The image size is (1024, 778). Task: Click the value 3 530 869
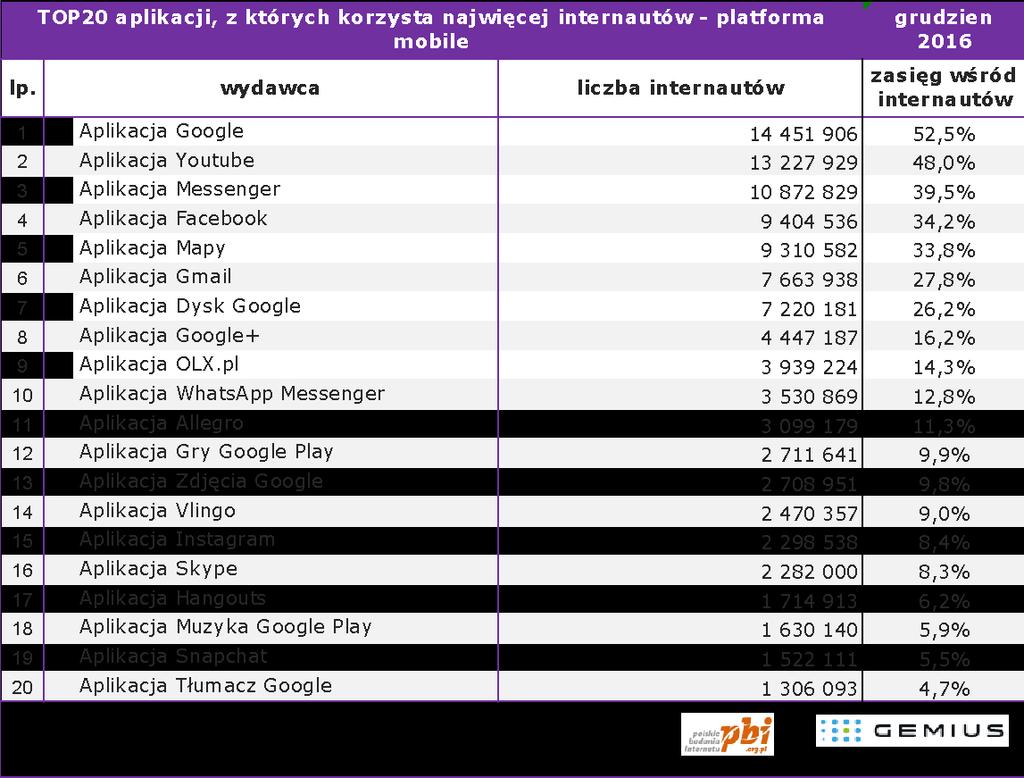(x=808, y=397)
